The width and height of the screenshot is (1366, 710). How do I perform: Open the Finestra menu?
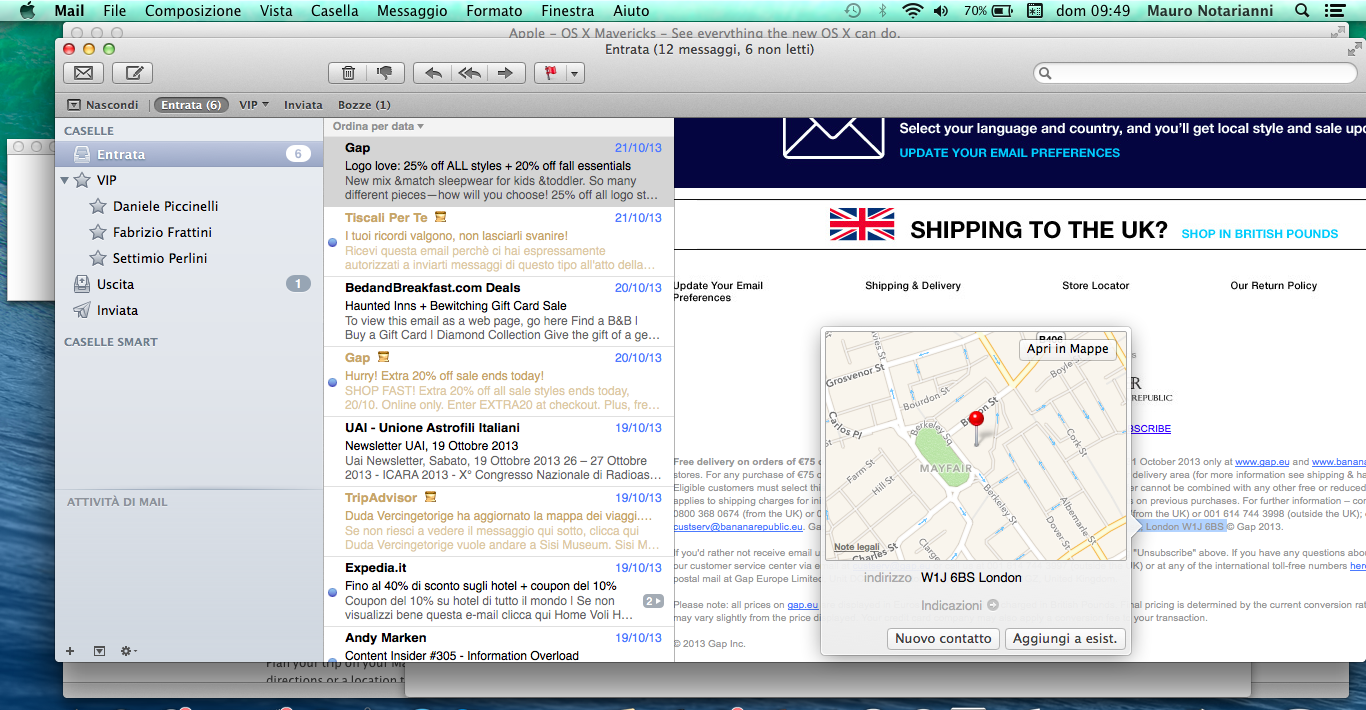click(567, 11)
